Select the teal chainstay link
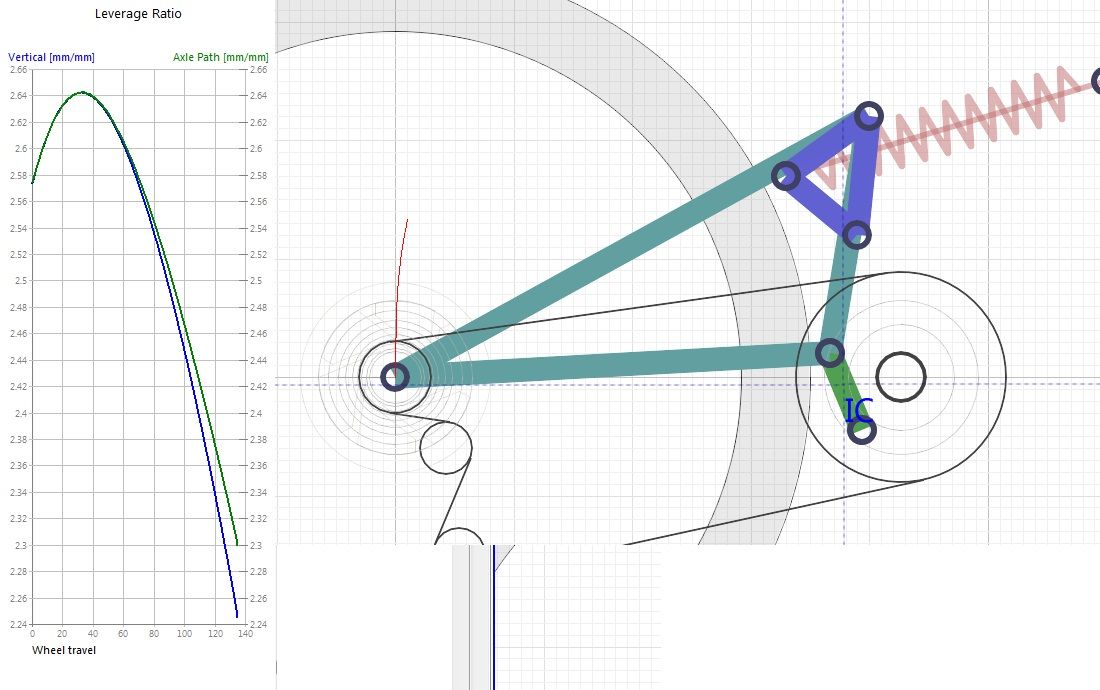The width and height of the screenshot is (1100, 690). pos(620,364)
